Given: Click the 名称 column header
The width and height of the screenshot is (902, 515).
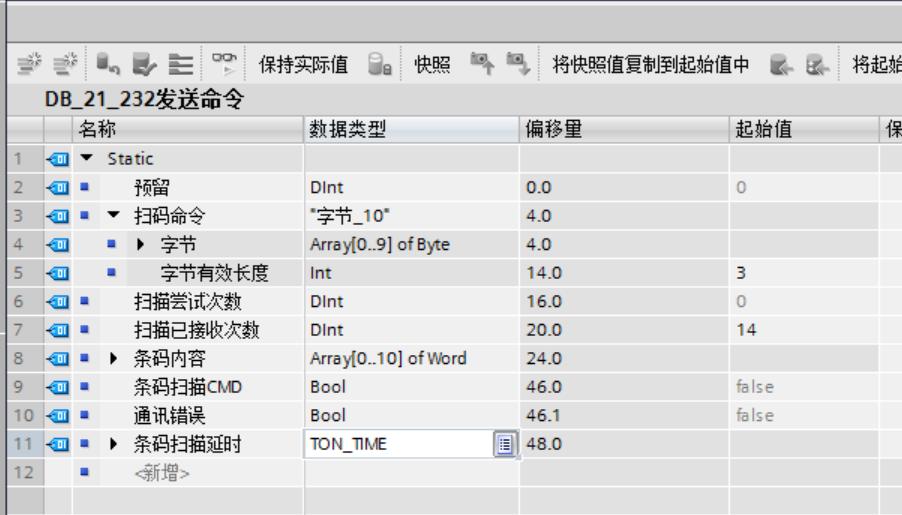Looking at the screenshot, I should pos(188,129).
